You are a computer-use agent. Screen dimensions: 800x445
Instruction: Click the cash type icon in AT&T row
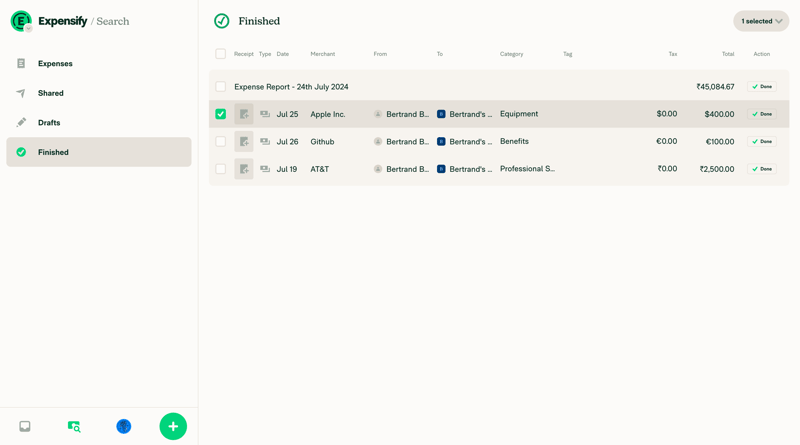click(265, 169)
